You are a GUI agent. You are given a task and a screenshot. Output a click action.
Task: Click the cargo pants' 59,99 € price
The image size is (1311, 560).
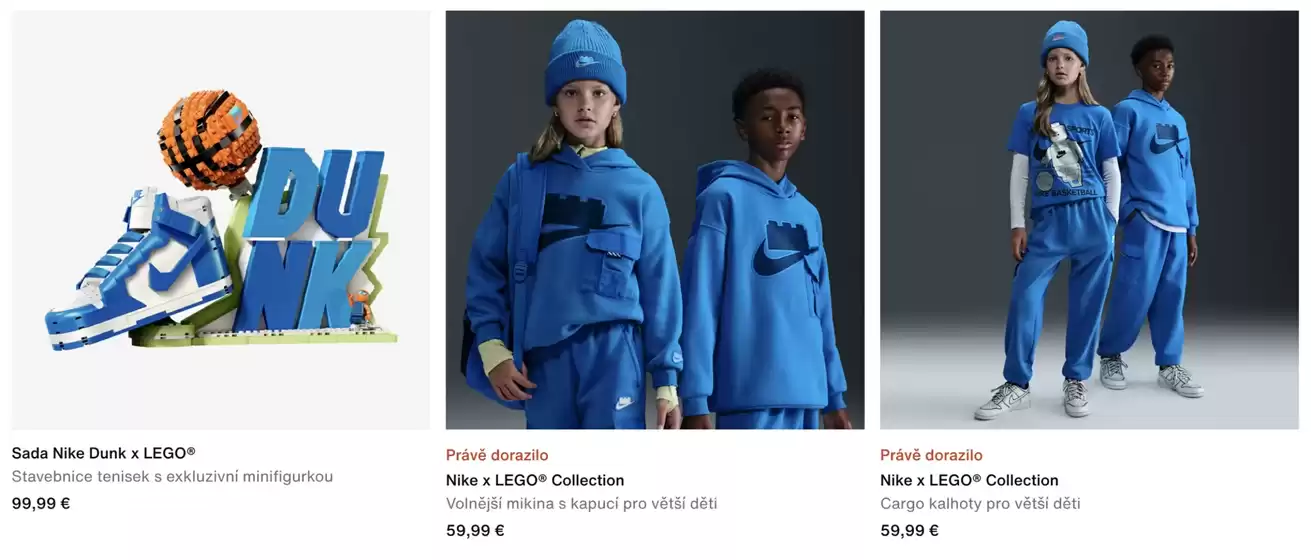[x=909, y=531]
